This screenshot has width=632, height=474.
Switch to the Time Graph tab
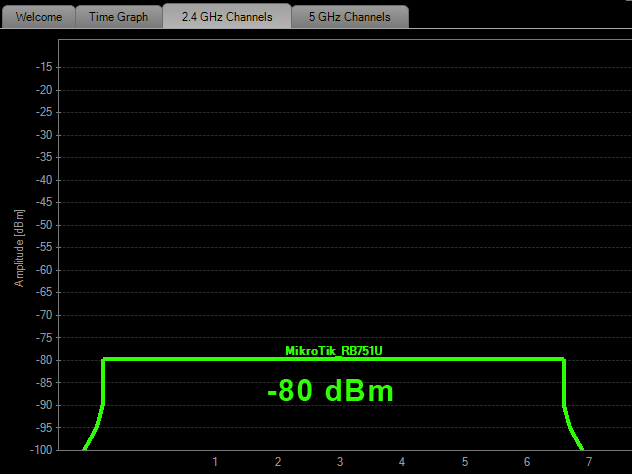(x=118, y=17)
